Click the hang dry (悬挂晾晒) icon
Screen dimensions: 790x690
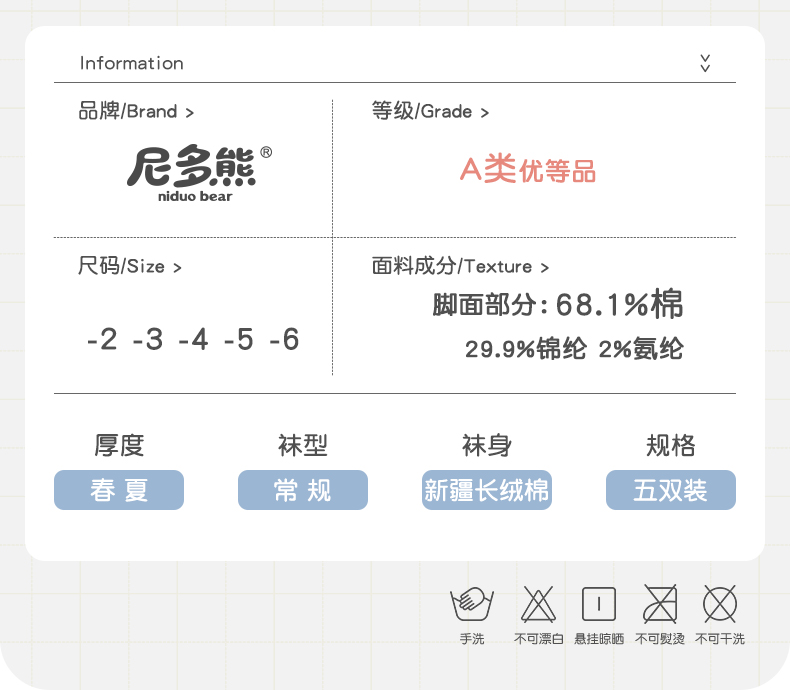pos(599,604)
